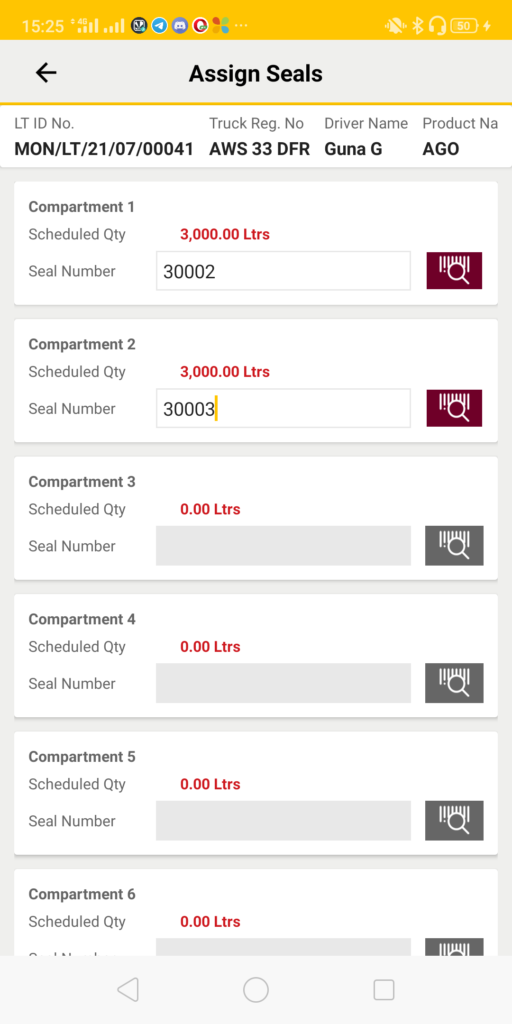Tap Telegram notification icon in status bar
512x1024 pixels.
tap(159, 25)
